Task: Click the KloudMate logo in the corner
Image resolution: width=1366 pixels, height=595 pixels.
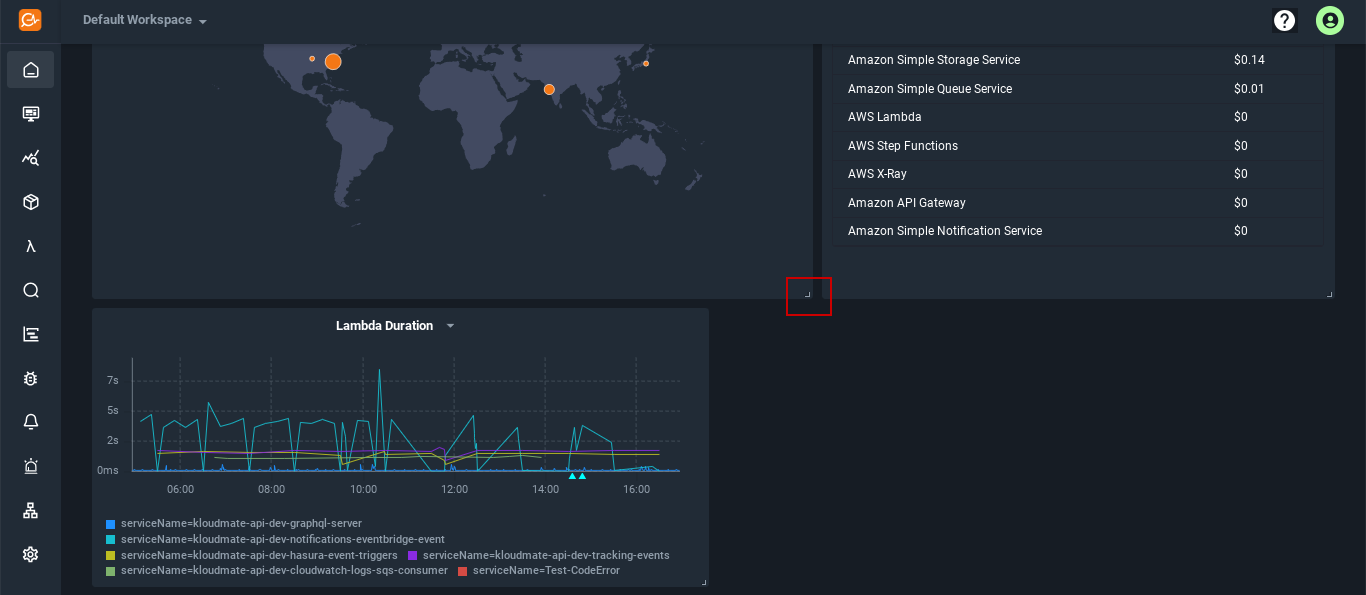Action: click(x=29, y=19)
